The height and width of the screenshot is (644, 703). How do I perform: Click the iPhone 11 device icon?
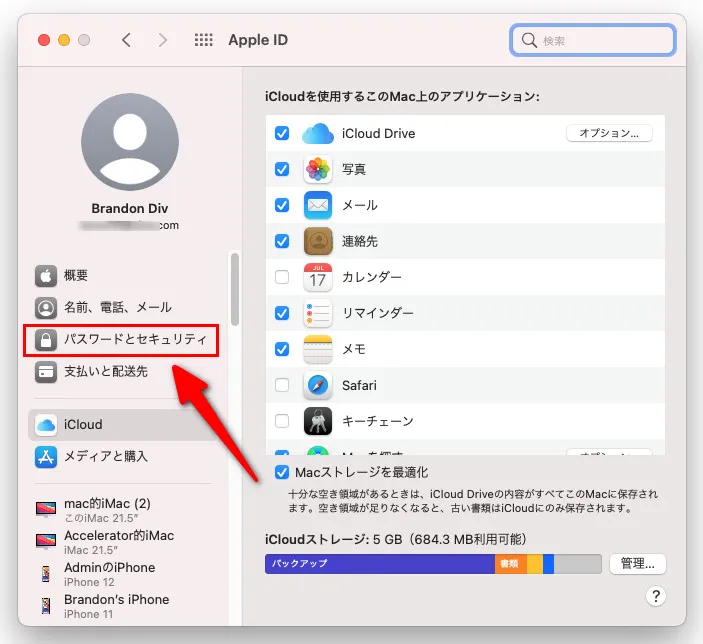46,606
